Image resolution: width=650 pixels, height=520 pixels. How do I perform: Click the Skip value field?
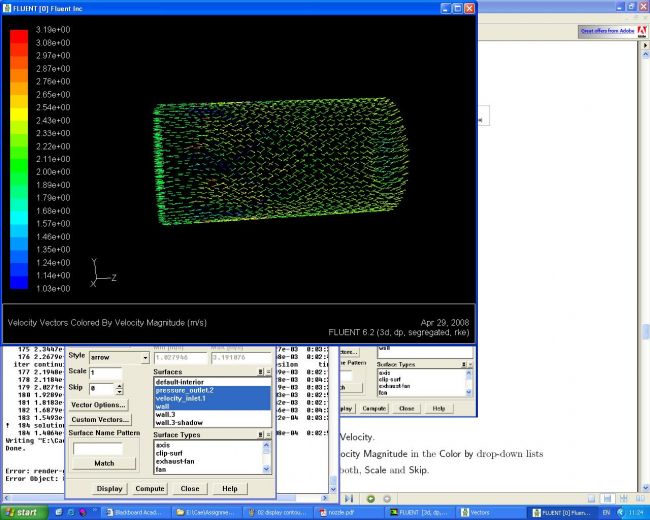(101, 389)
